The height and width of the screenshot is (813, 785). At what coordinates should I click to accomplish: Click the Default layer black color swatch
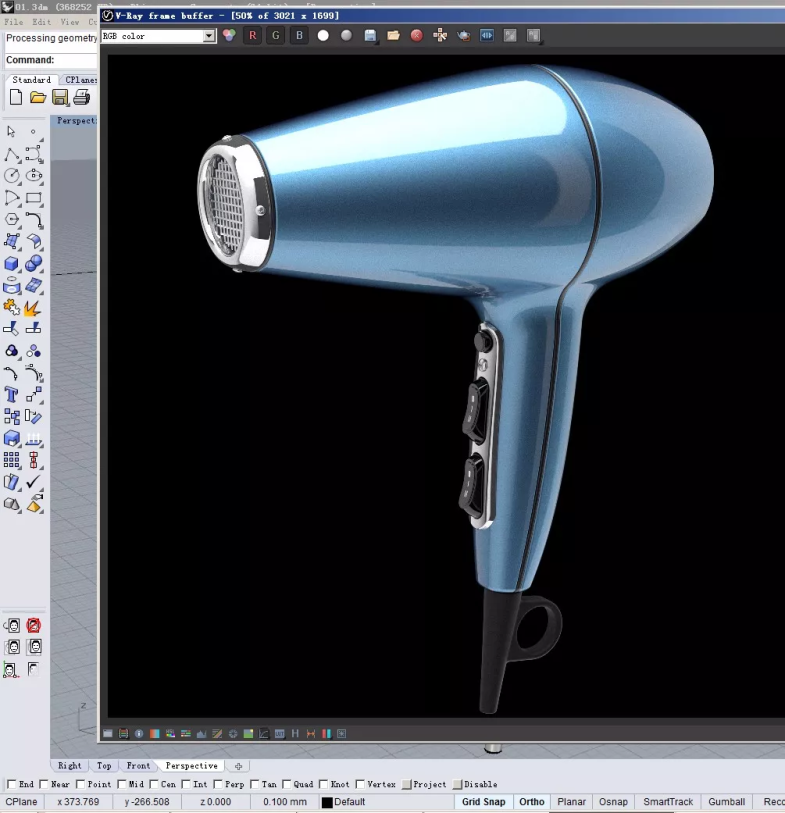pos(327,802)
